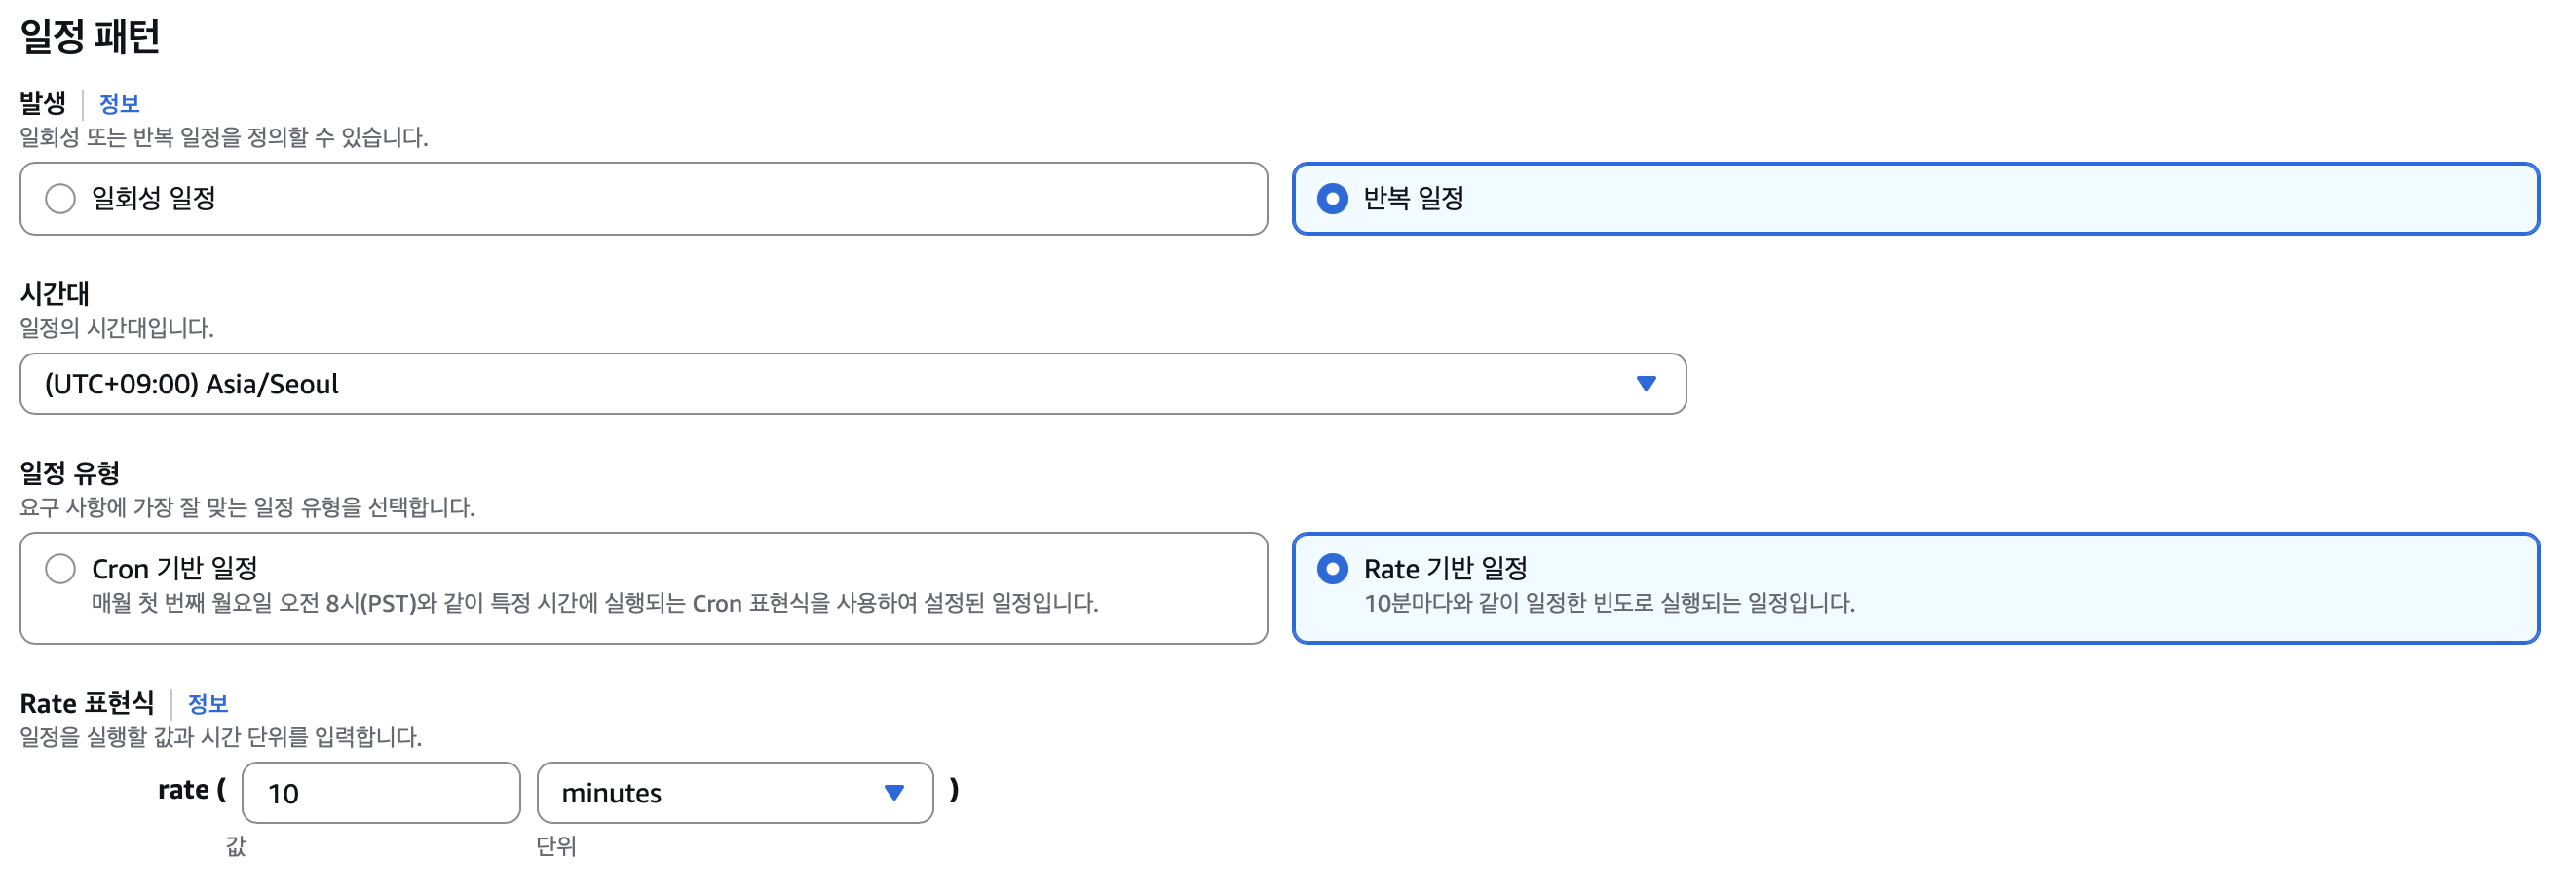
Task: Click the 일회성 일정 card label text
Action: pyautogui.click(x=154, y=198)
